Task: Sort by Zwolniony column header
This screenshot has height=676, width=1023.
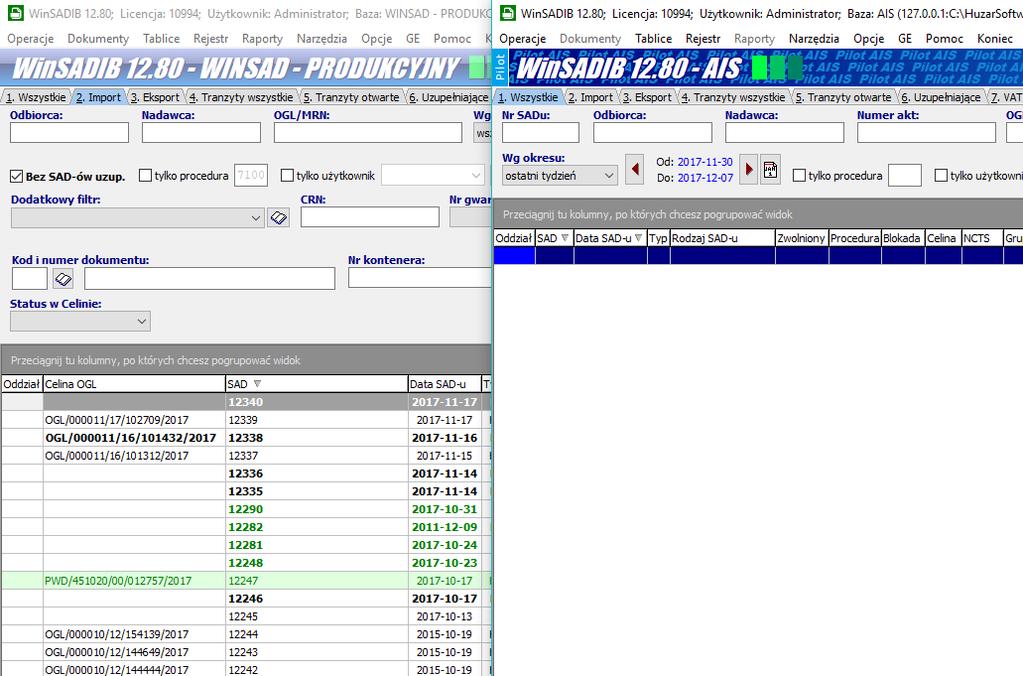Action: [x=801, y=238]
